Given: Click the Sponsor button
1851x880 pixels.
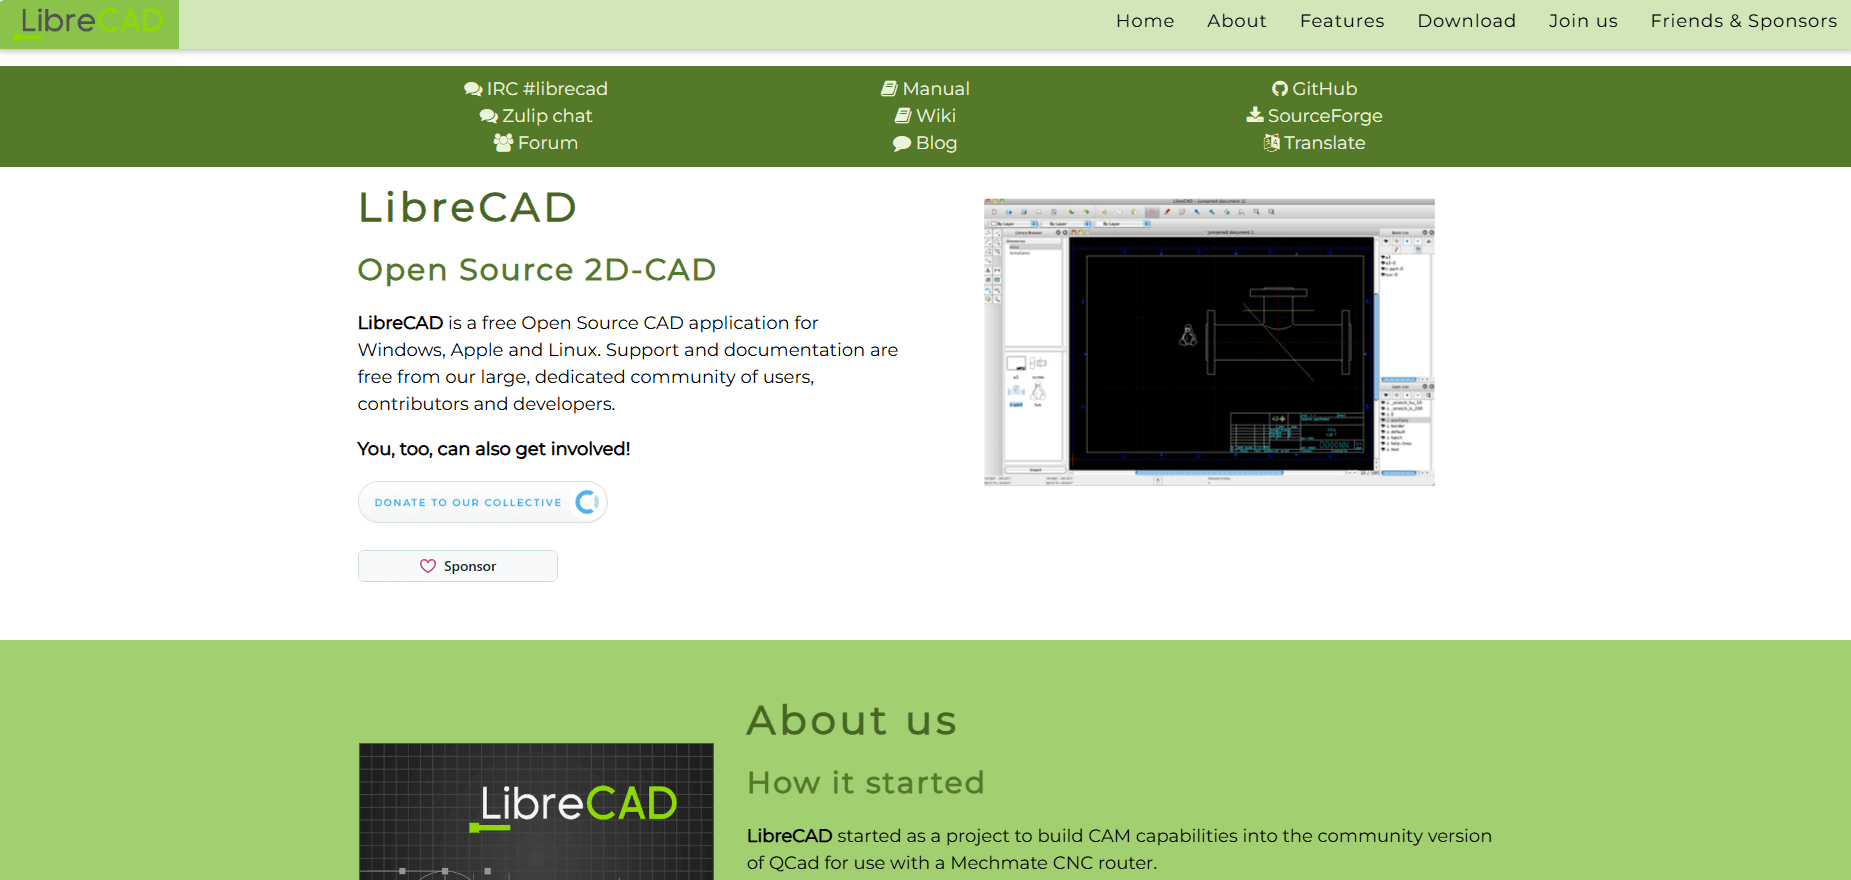Looking at the screenshot, I should (458, 566).
